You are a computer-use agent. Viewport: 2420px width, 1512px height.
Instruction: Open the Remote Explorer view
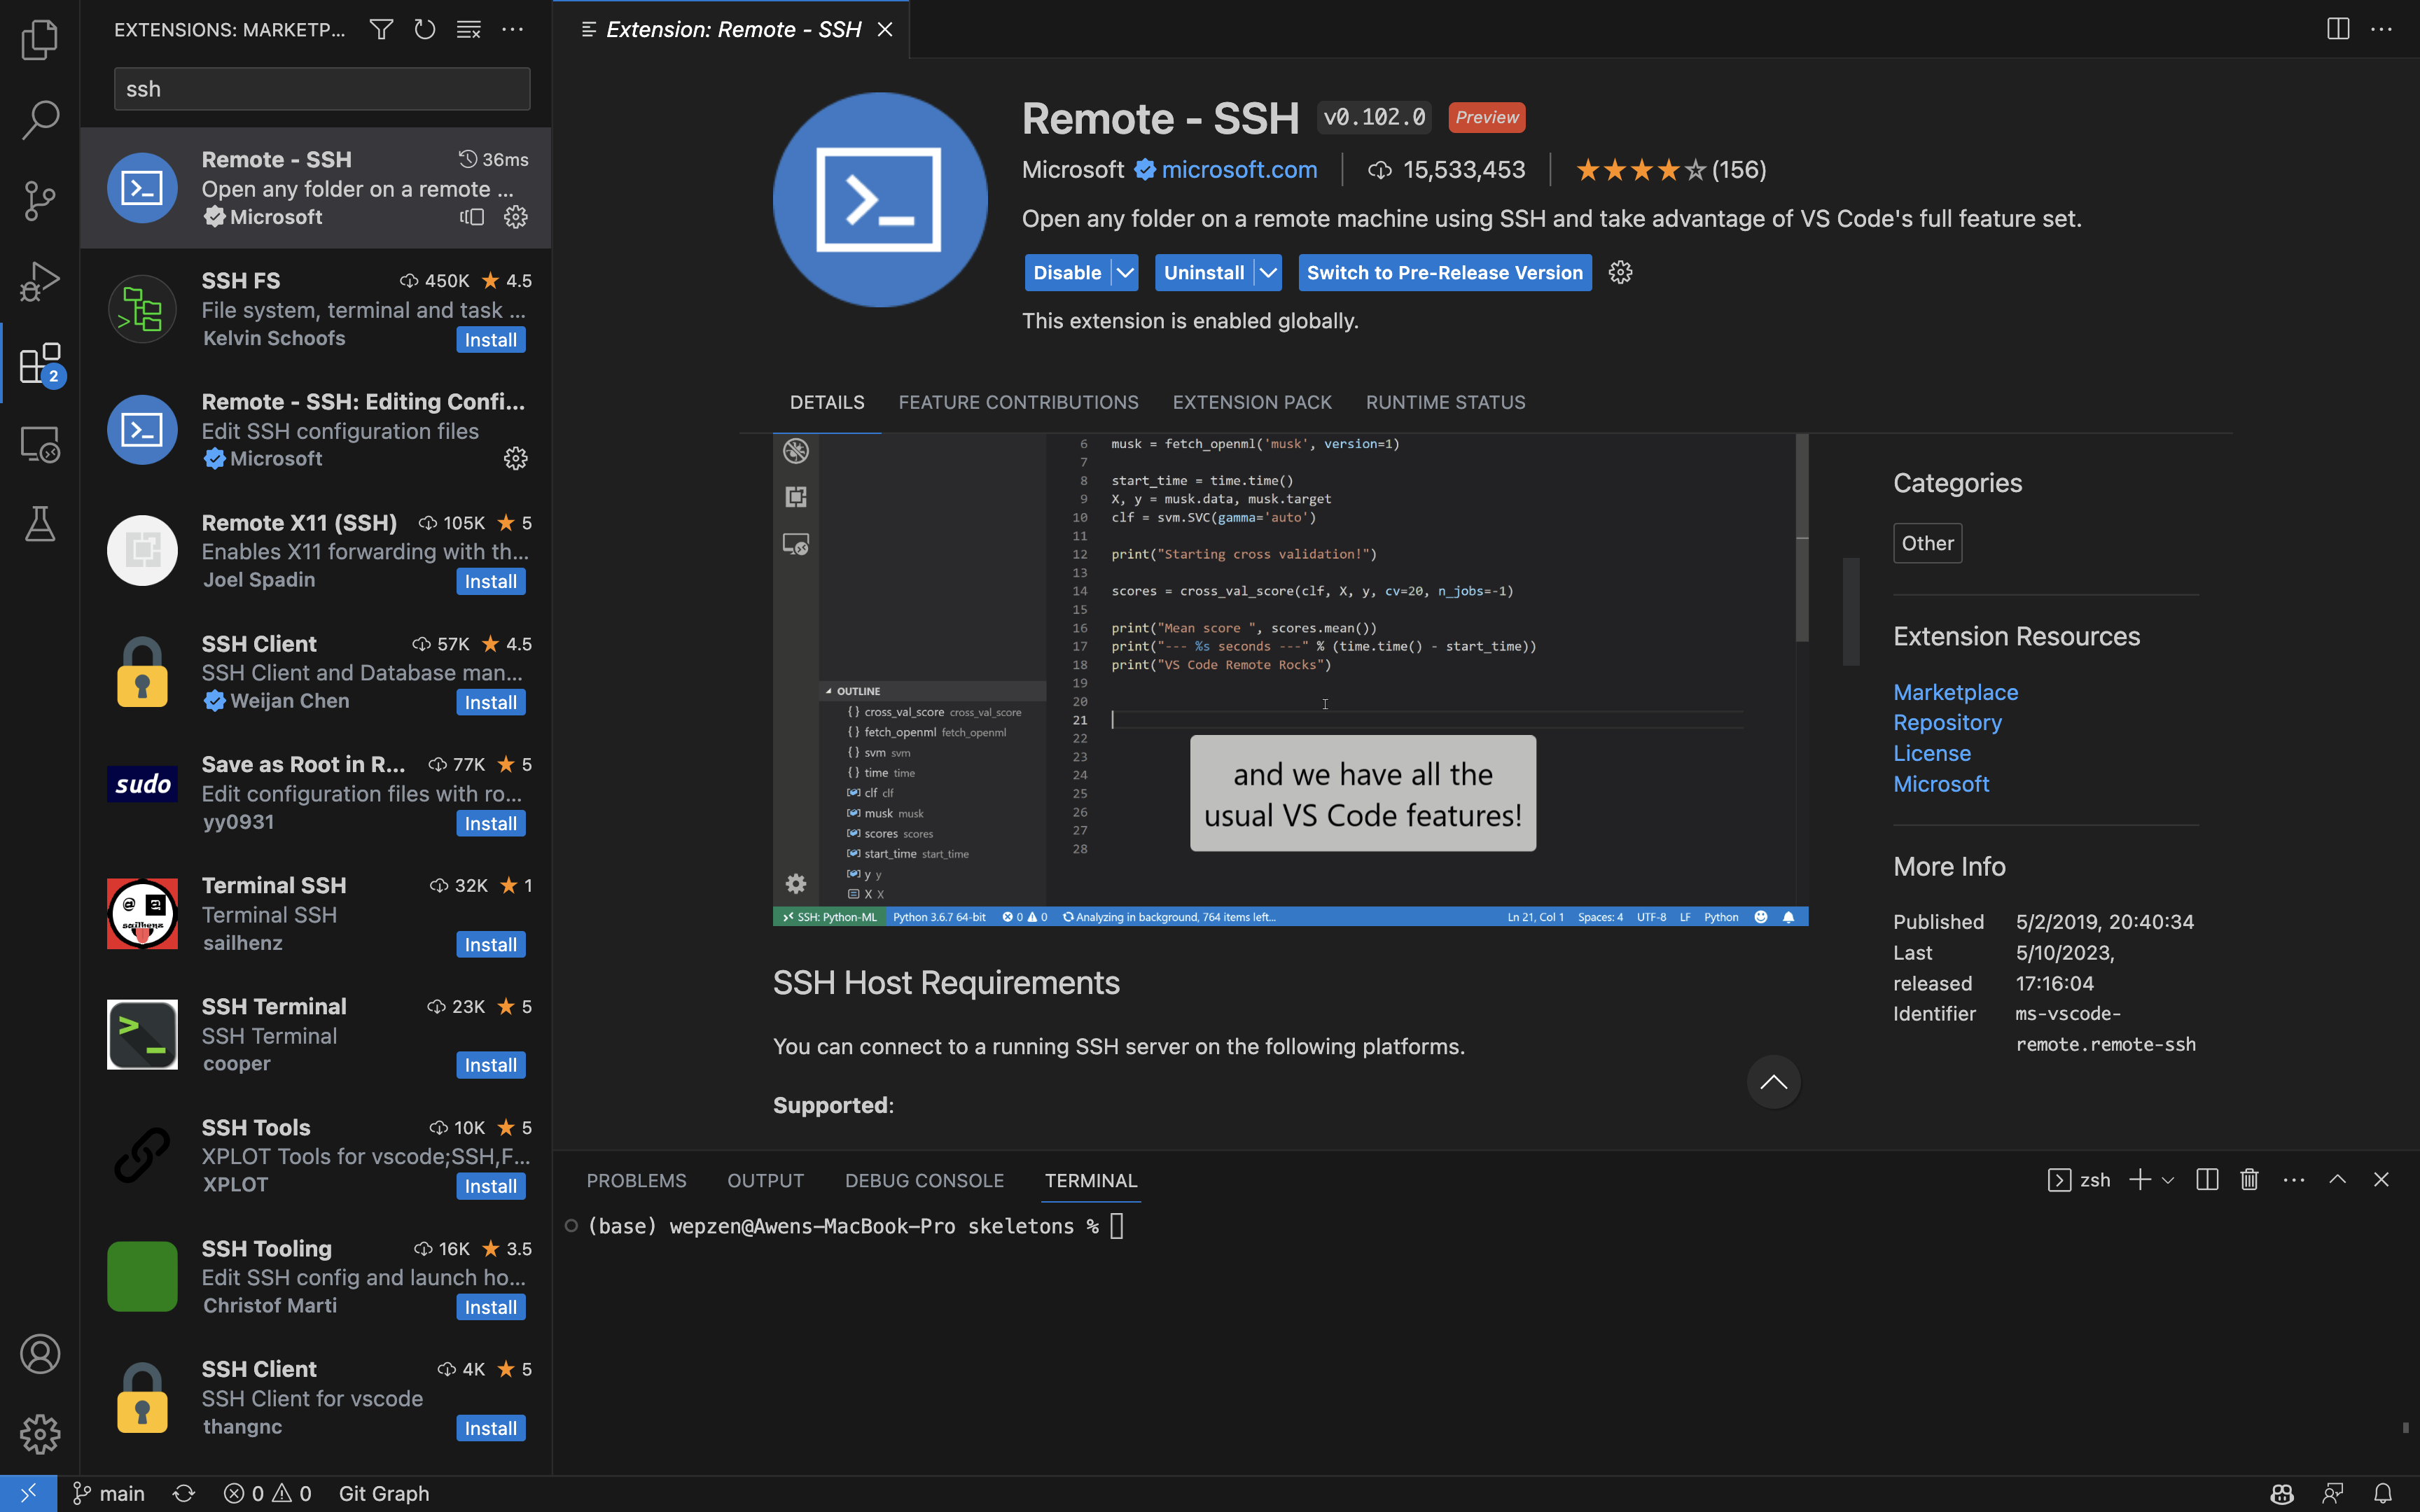(40, 444)
